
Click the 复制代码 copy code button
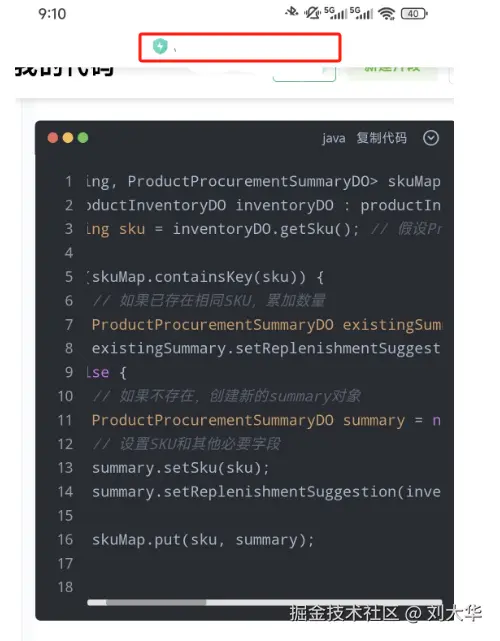tap(381, 138)
